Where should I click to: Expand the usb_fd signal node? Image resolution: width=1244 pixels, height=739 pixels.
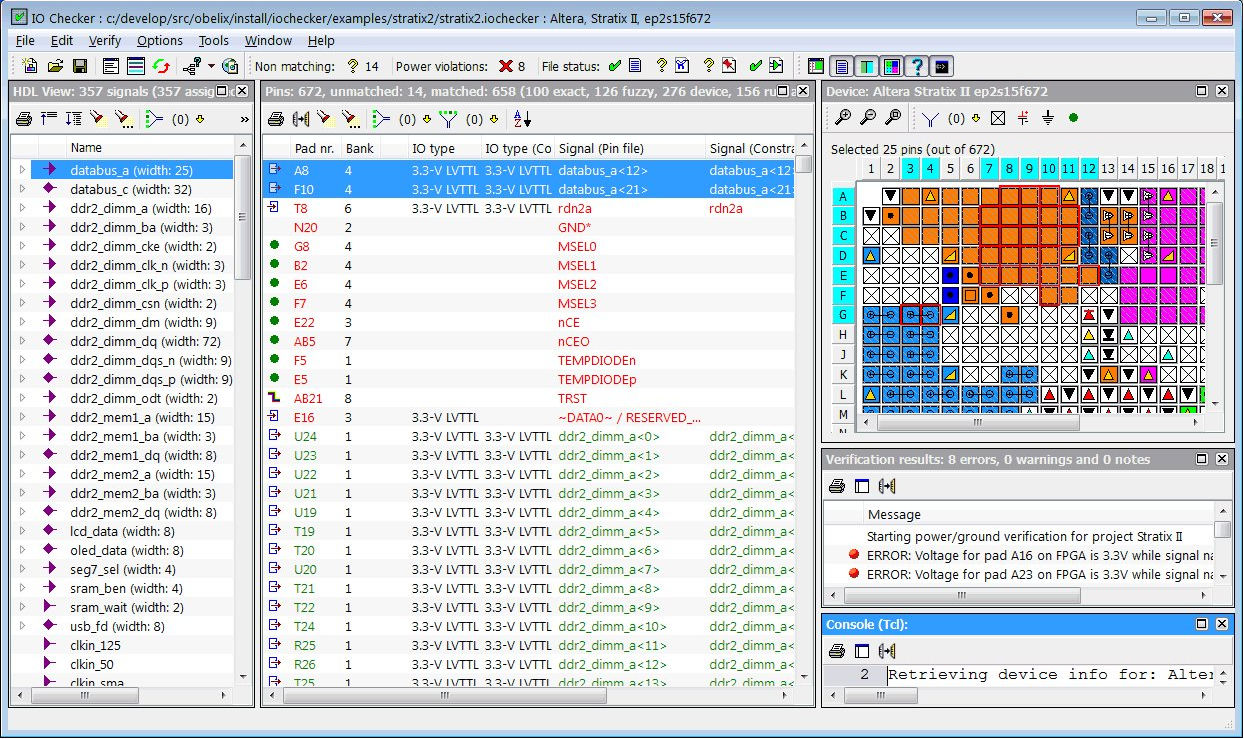click(22, 626)
